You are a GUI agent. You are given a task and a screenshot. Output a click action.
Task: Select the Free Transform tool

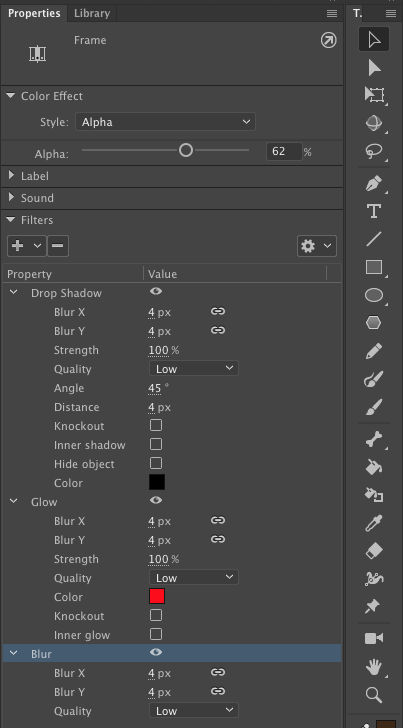(374, 95)
